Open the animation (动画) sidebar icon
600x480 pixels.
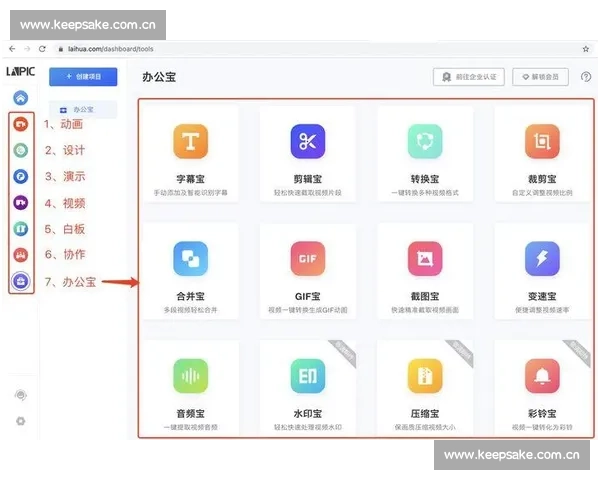coord(21,124)
